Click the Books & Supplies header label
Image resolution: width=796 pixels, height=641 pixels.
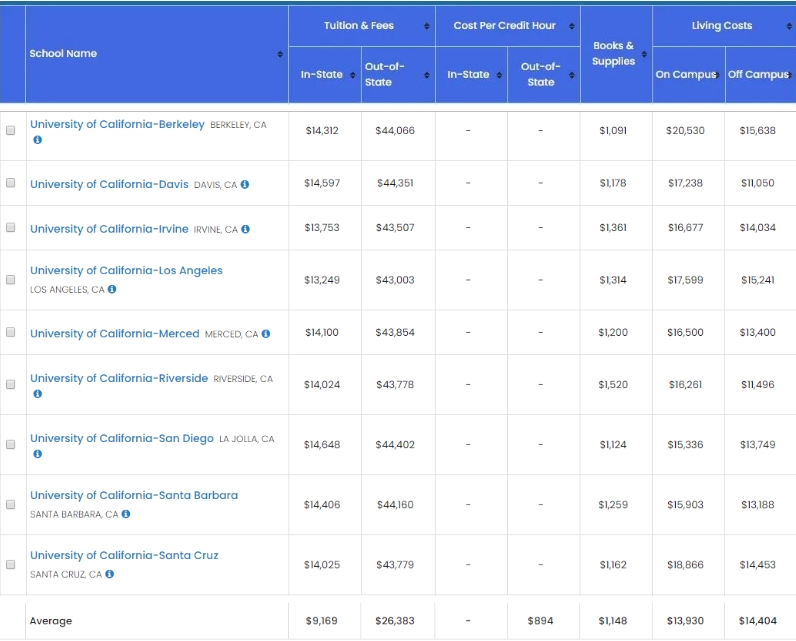(613, 53)
